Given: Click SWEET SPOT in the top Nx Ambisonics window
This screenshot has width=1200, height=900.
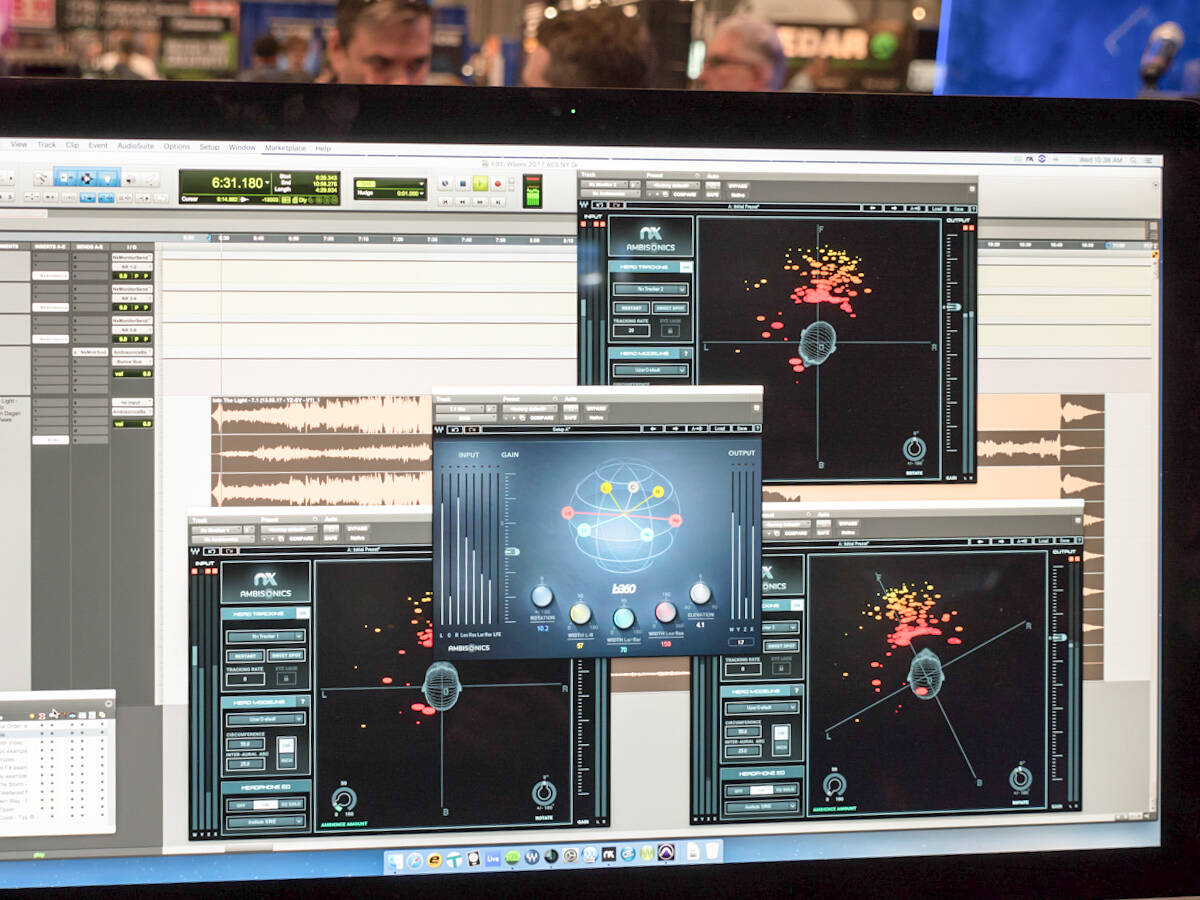Looking at the screenshot, I should coord(671,308).
